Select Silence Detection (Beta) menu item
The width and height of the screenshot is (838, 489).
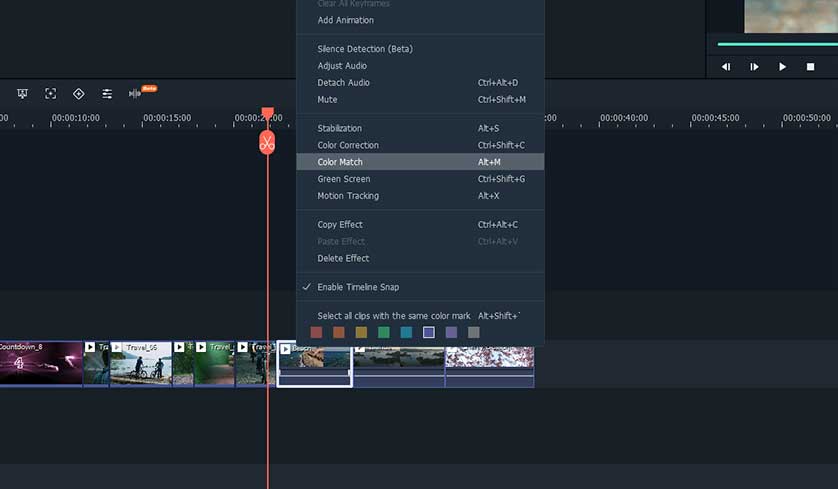(x=420, y=49)
